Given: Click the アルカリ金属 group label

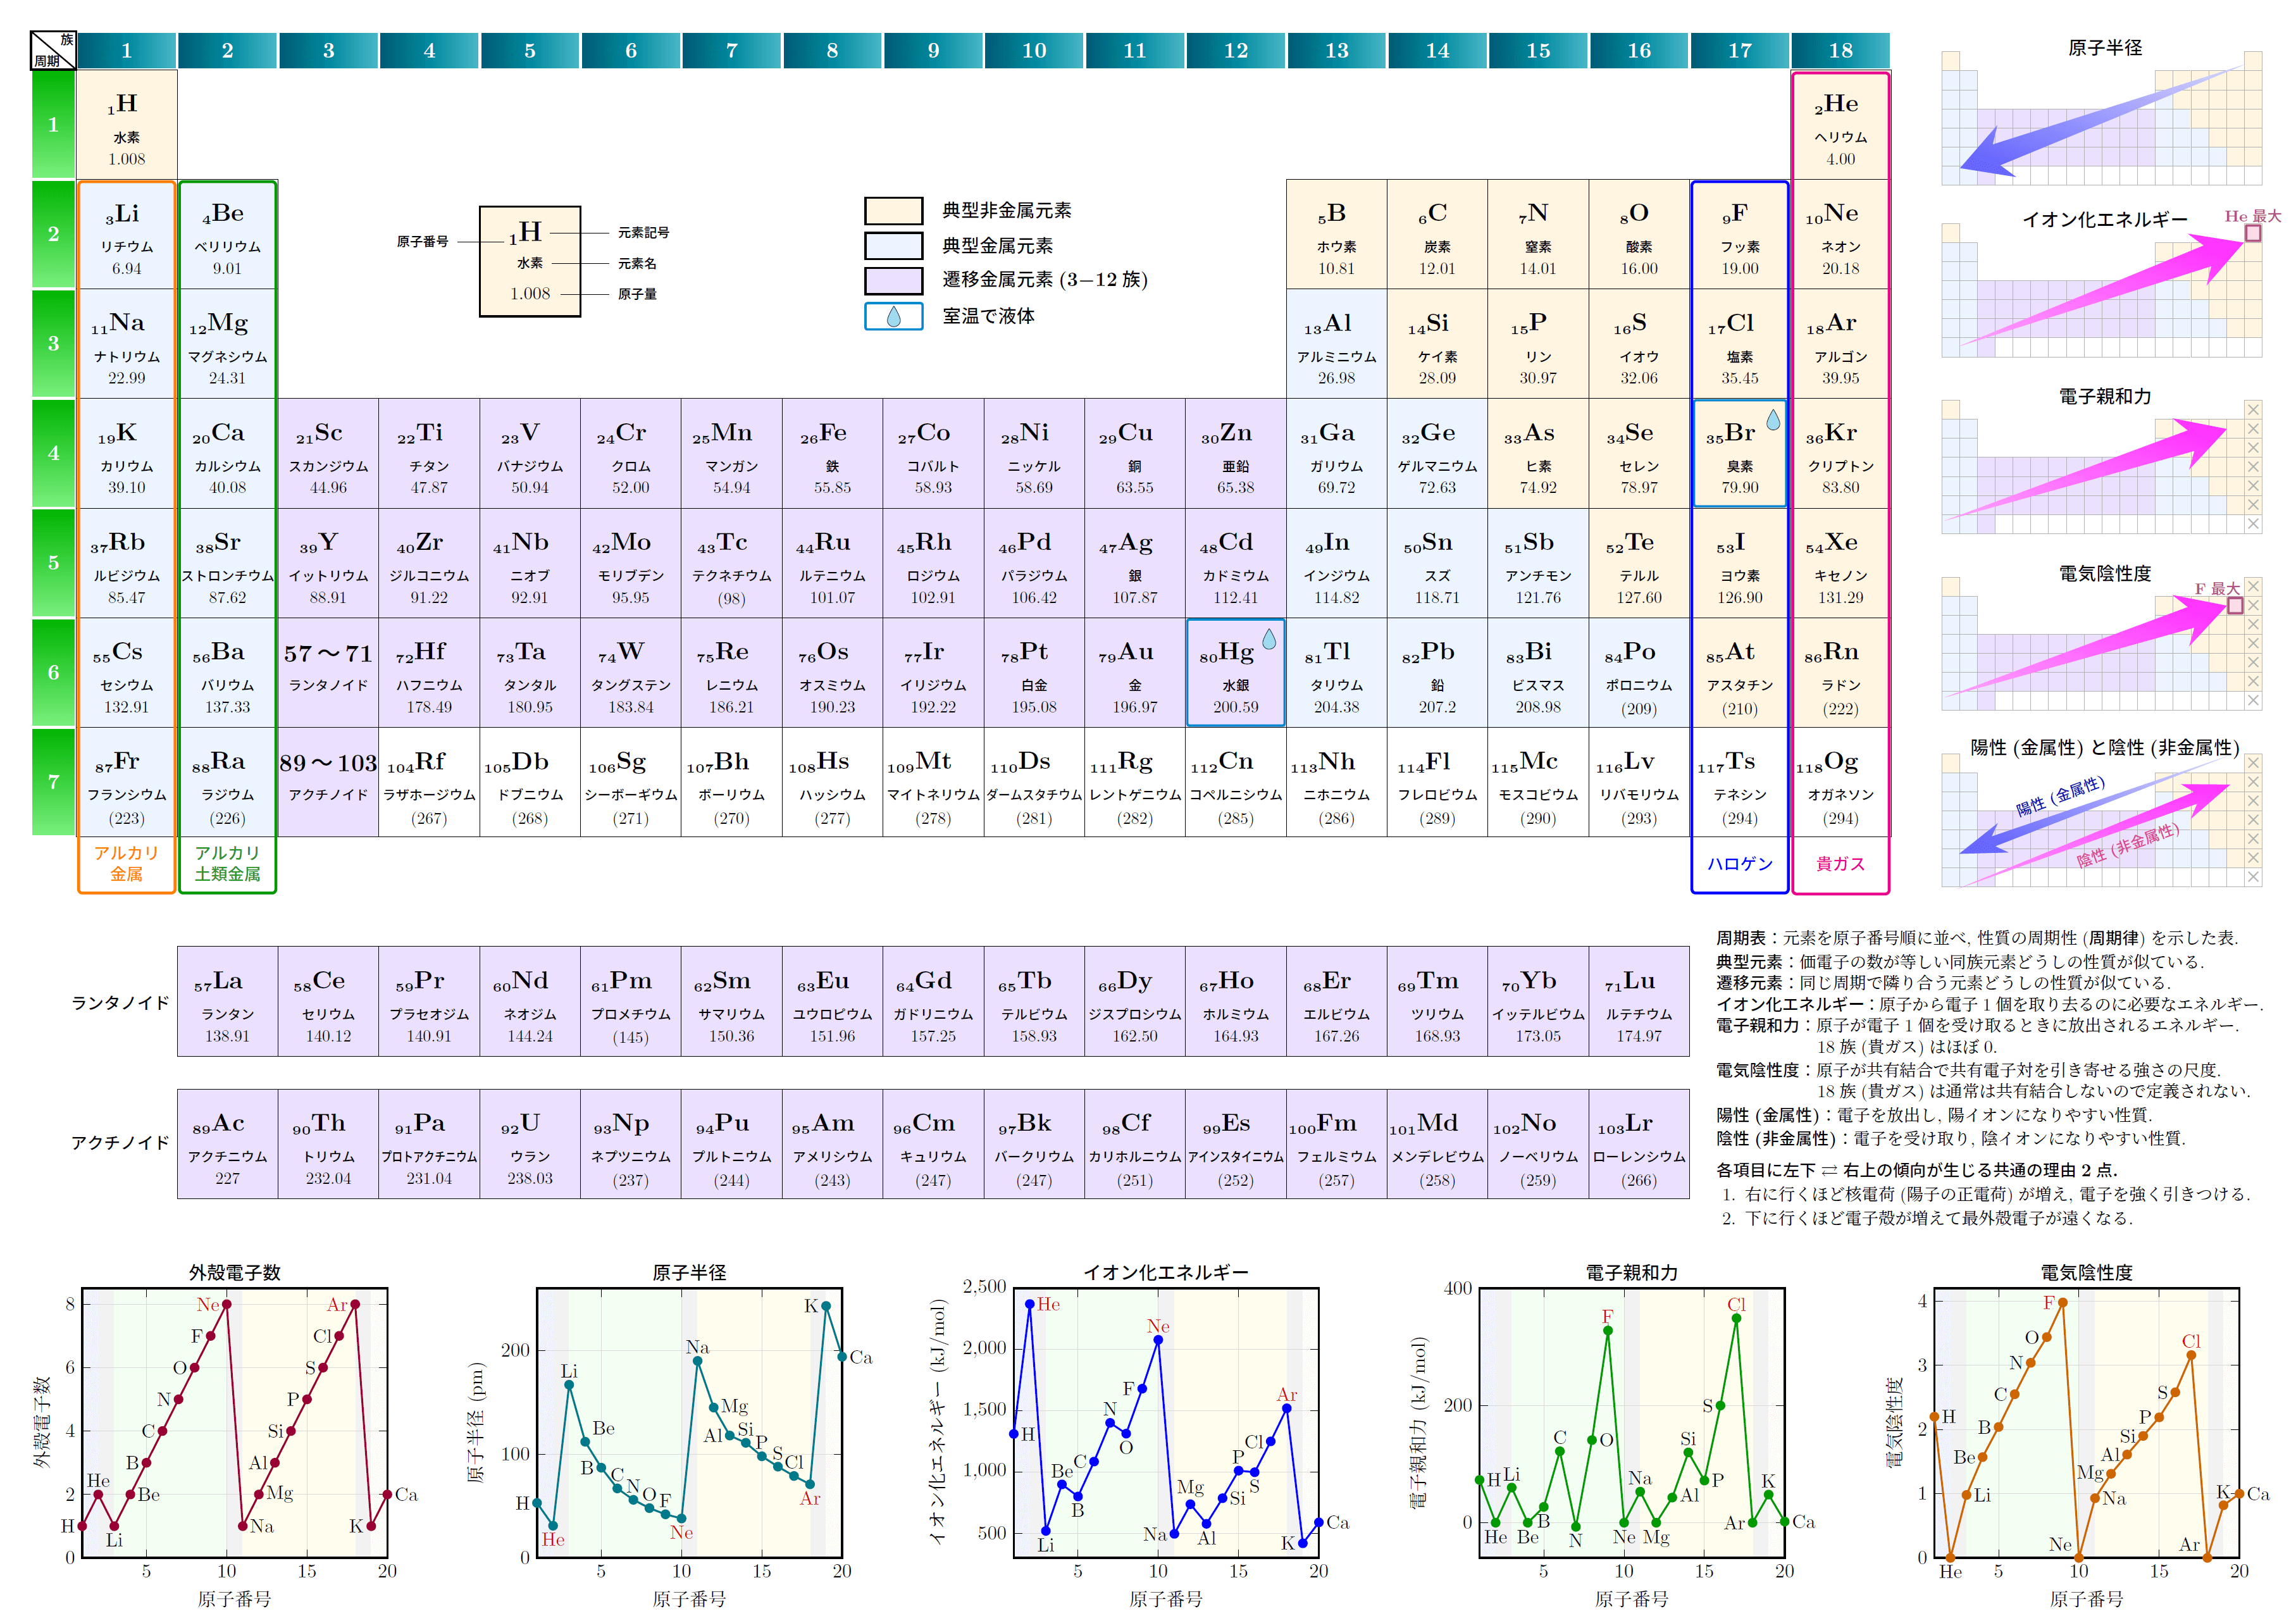Looking at the screenshot, I should 126,863.
